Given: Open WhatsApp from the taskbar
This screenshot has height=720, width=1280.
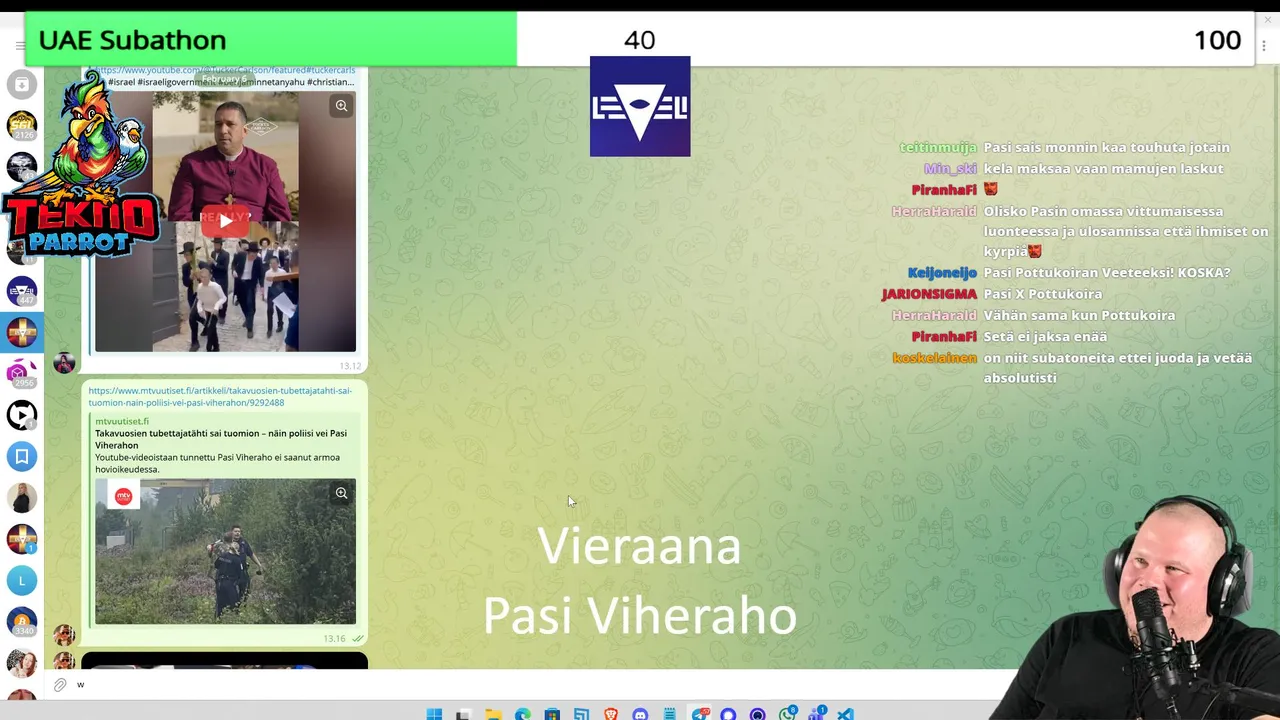Looking at the screenshot, I should tap(788, 713).
